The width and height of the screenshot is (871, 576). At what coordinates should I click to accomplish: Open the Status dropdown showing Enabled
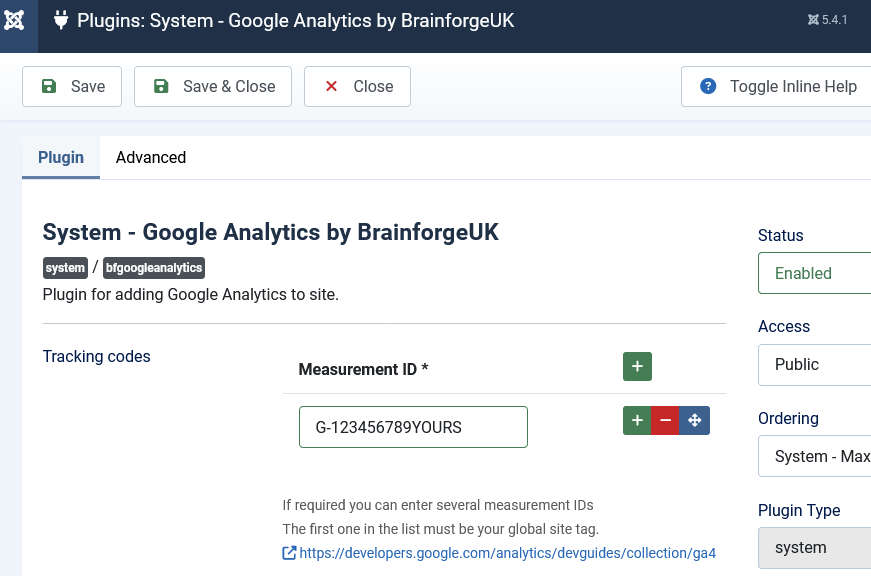pos(814,273)
